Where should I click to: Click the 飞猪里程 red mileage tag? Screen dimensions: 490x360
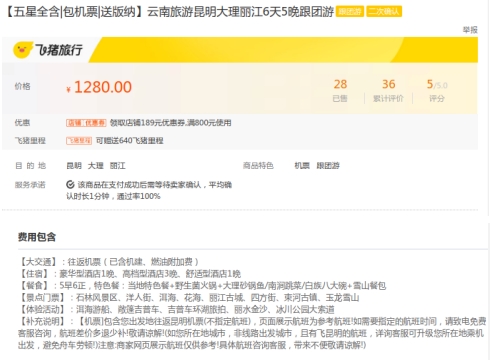[x=79, y=141]
